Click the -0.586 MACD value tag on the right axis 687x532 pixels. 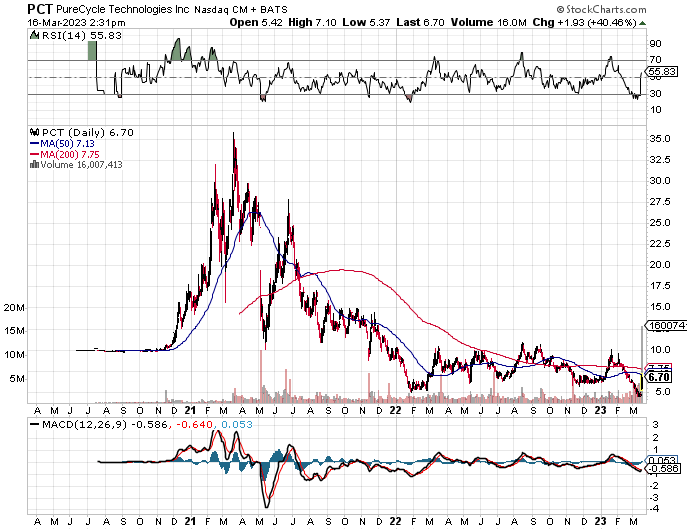coord(663,469)
